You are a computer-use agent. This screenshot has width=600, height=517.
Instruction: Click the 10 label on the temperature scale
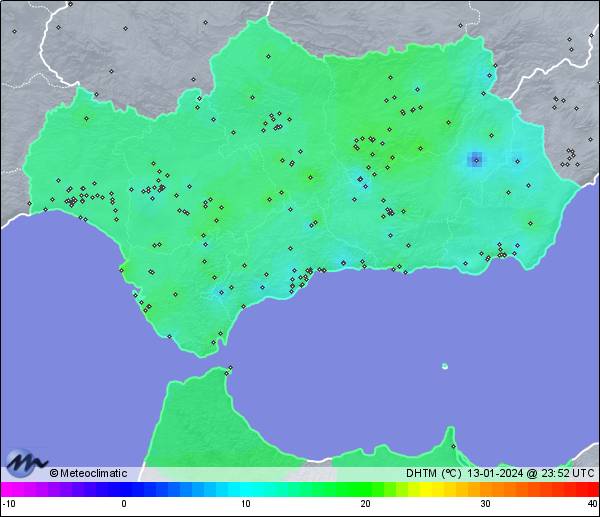[x=246, y=504]
